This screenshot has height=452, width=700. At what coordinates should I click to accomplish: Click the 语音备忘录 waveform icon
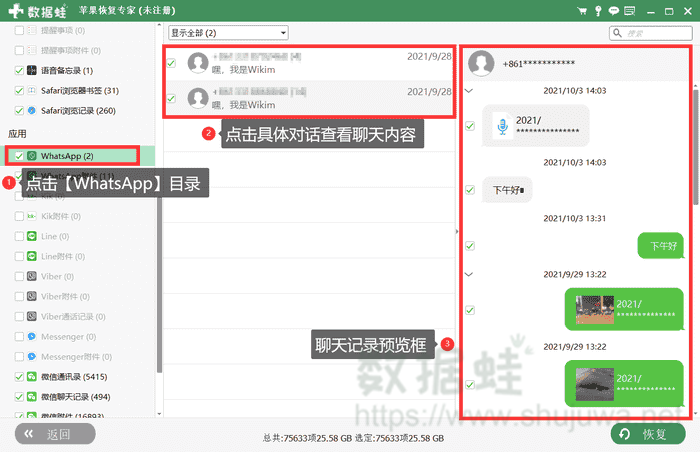pos(32,71)
